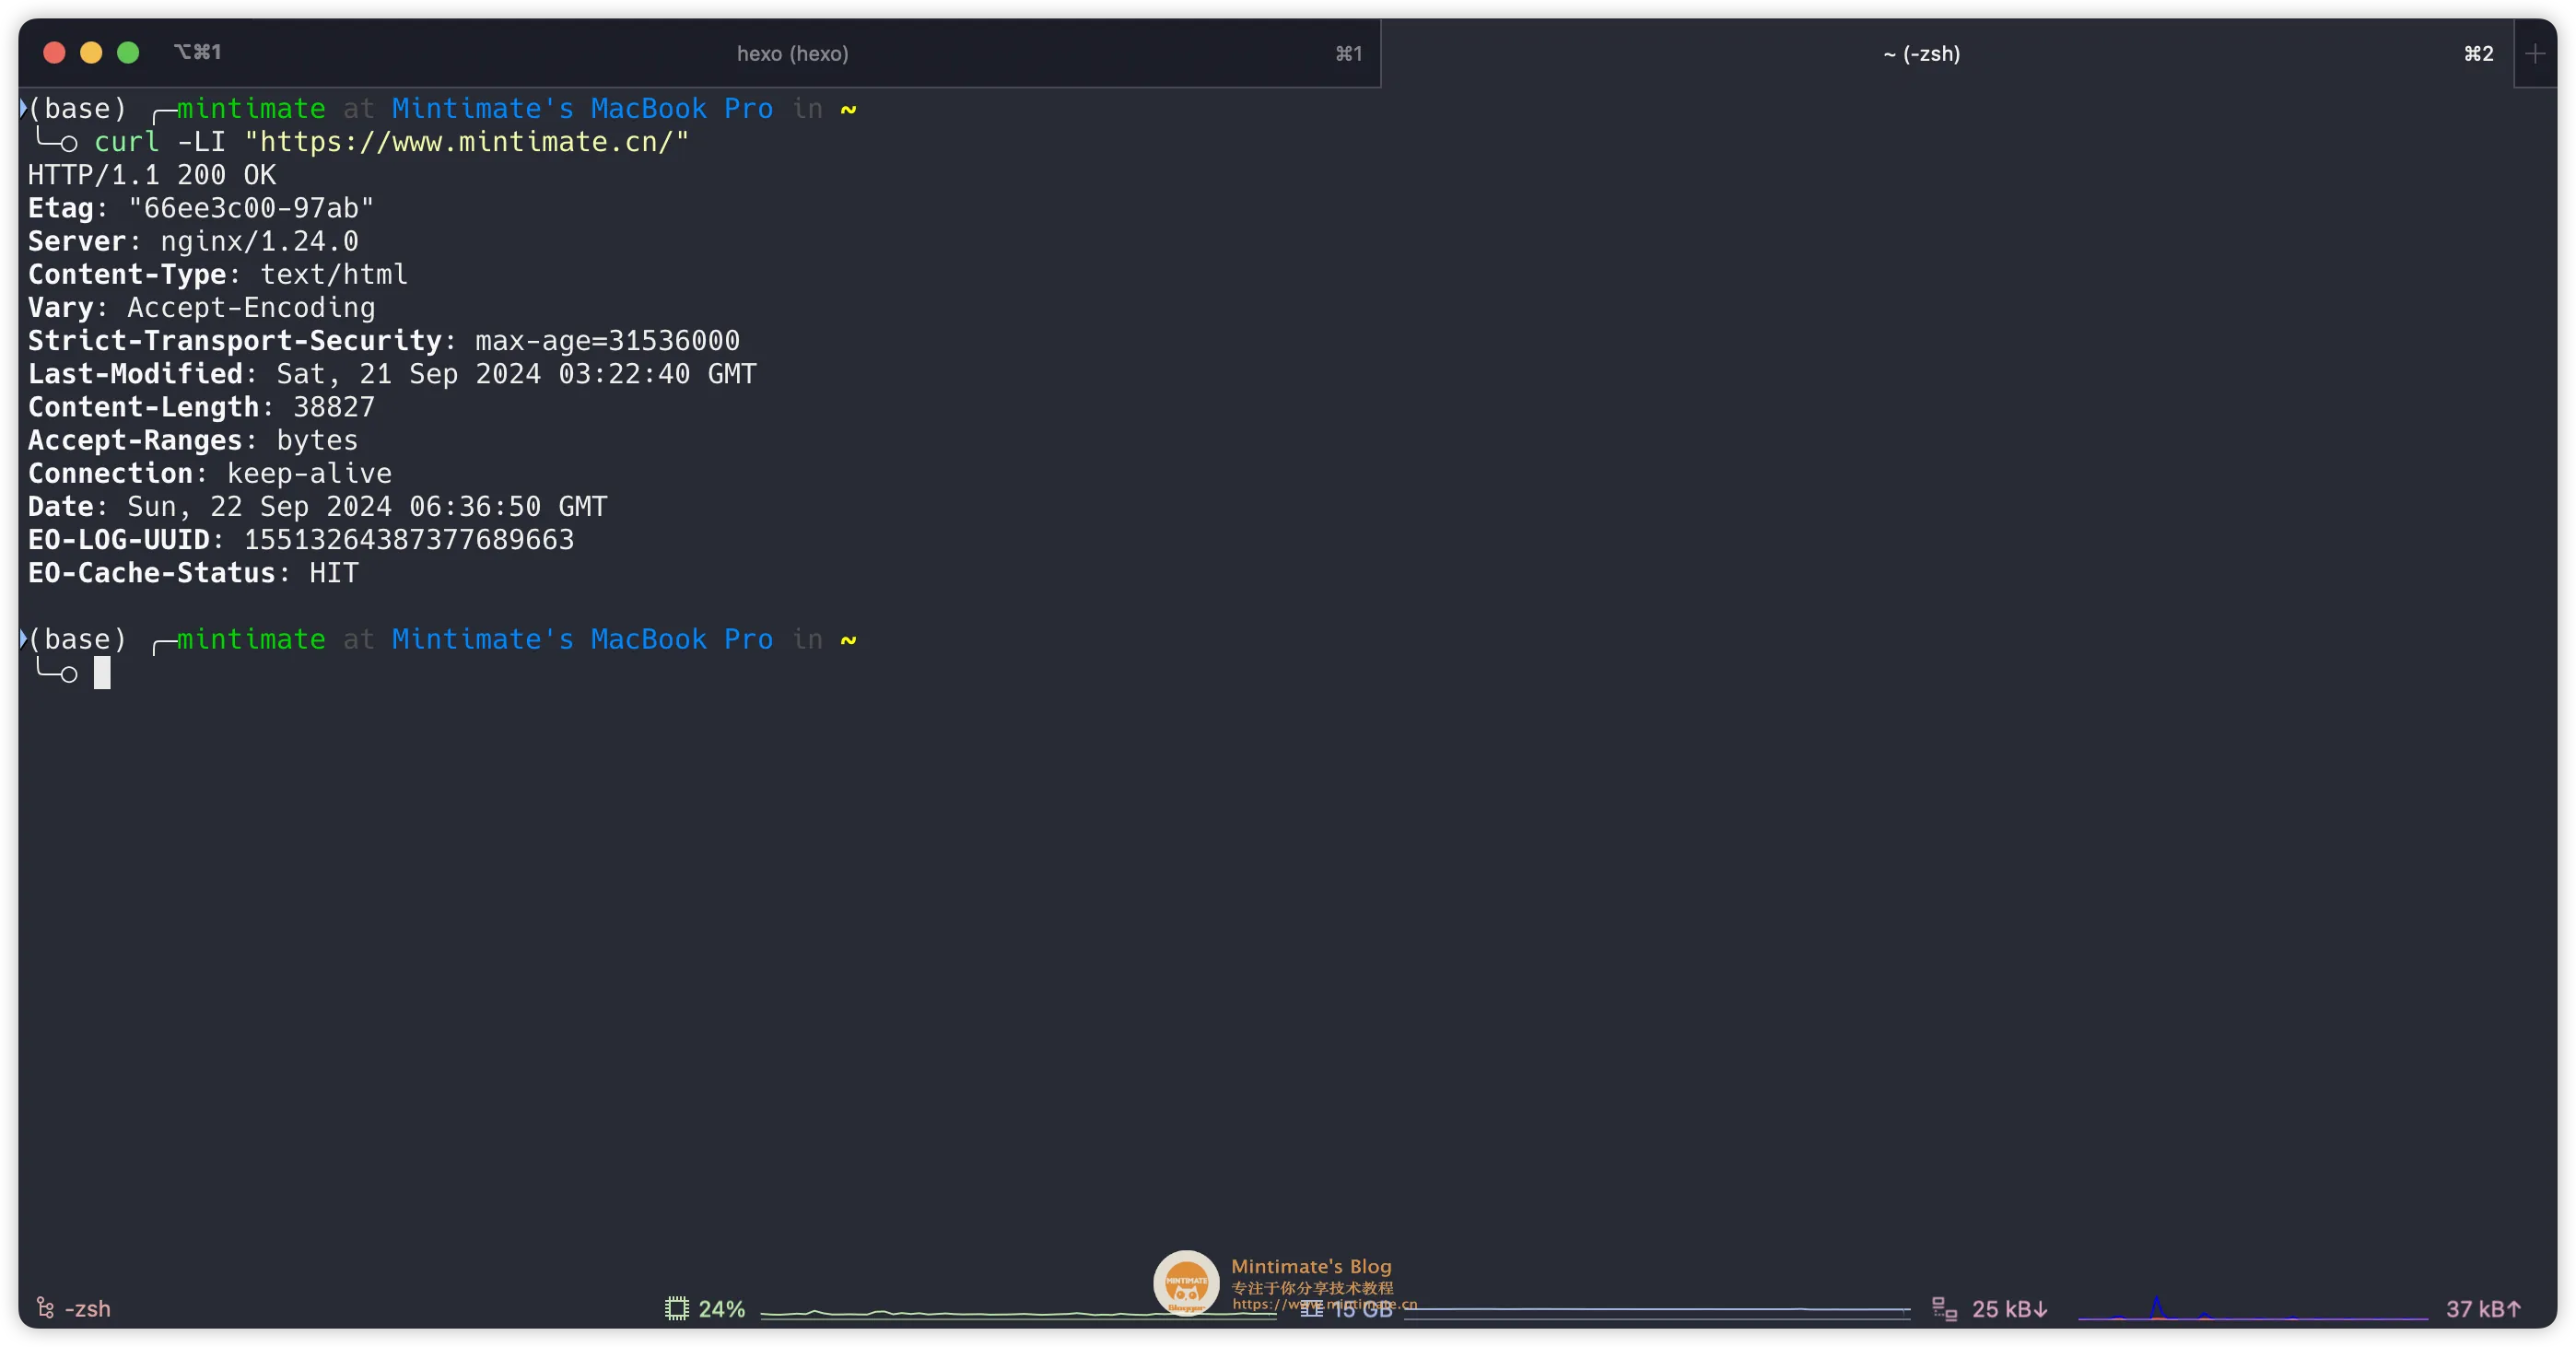Image resolution: width=2576 pixels, height=1347 pixels.
Task: Click the Etag header value
Action: 251,208
